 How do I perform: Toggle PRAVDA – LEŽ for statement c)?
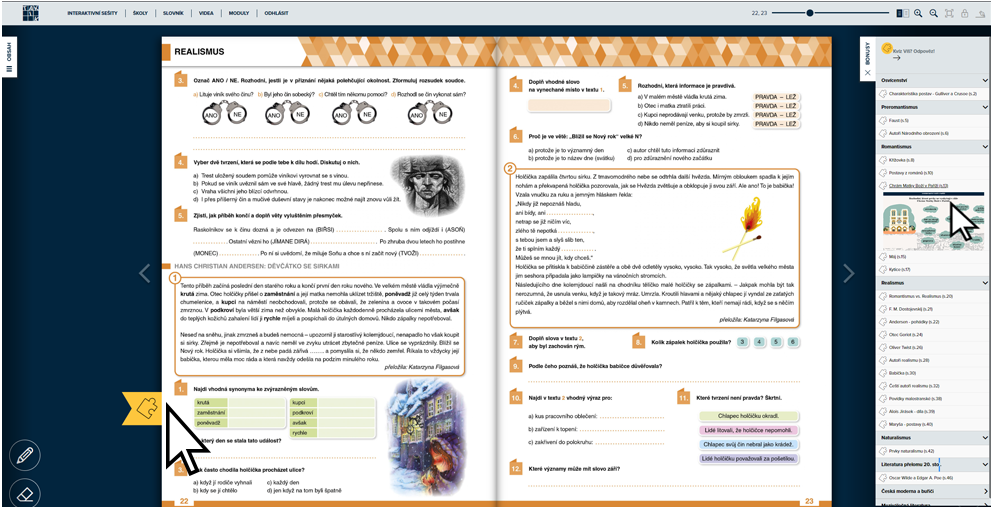coord(775,116)
